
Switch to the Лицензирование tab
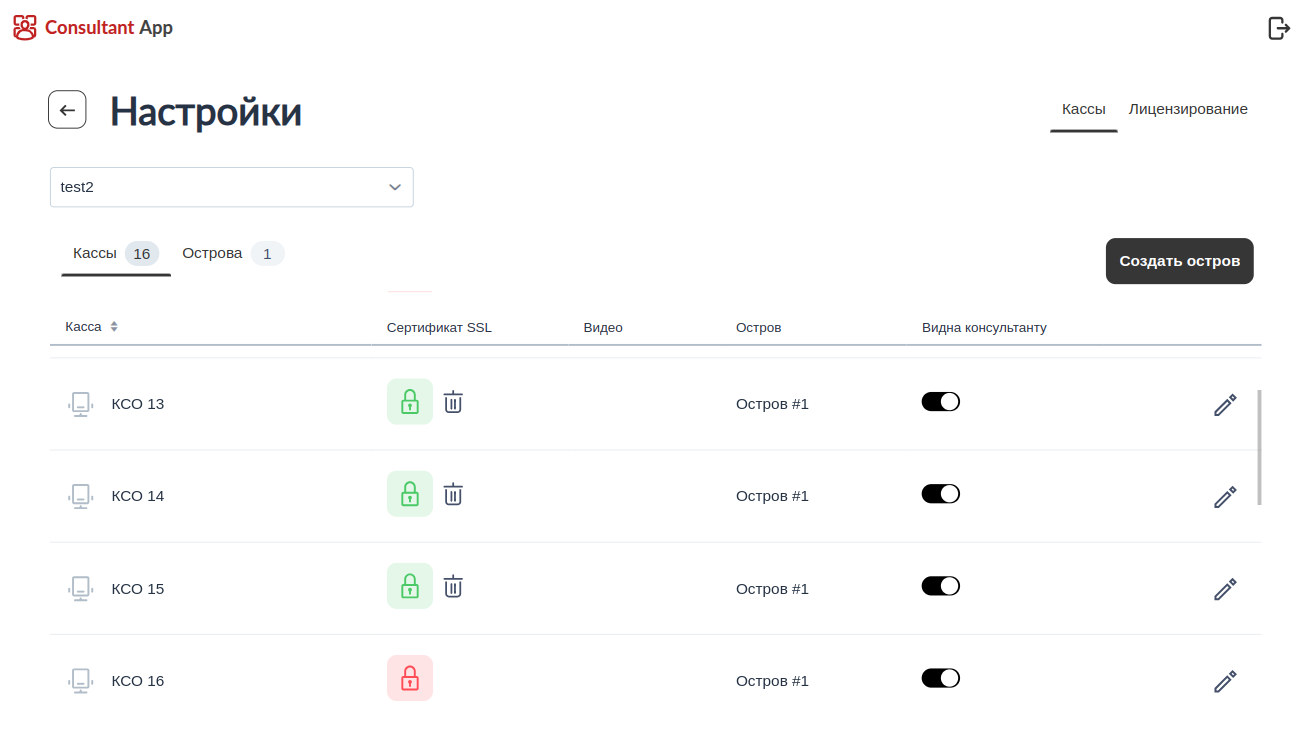1188,109
